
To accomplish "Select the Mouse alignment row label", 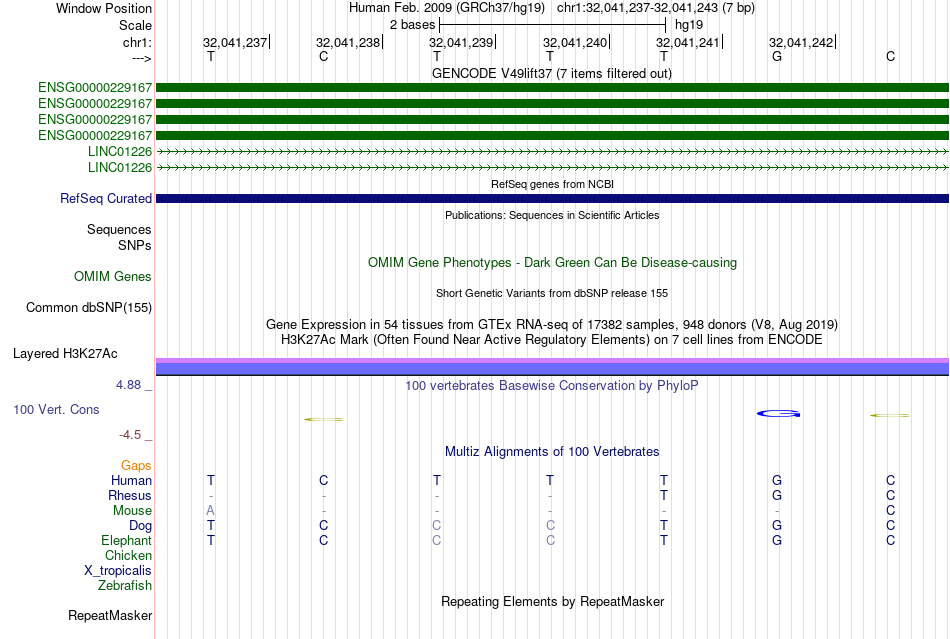I will (132, 511).
